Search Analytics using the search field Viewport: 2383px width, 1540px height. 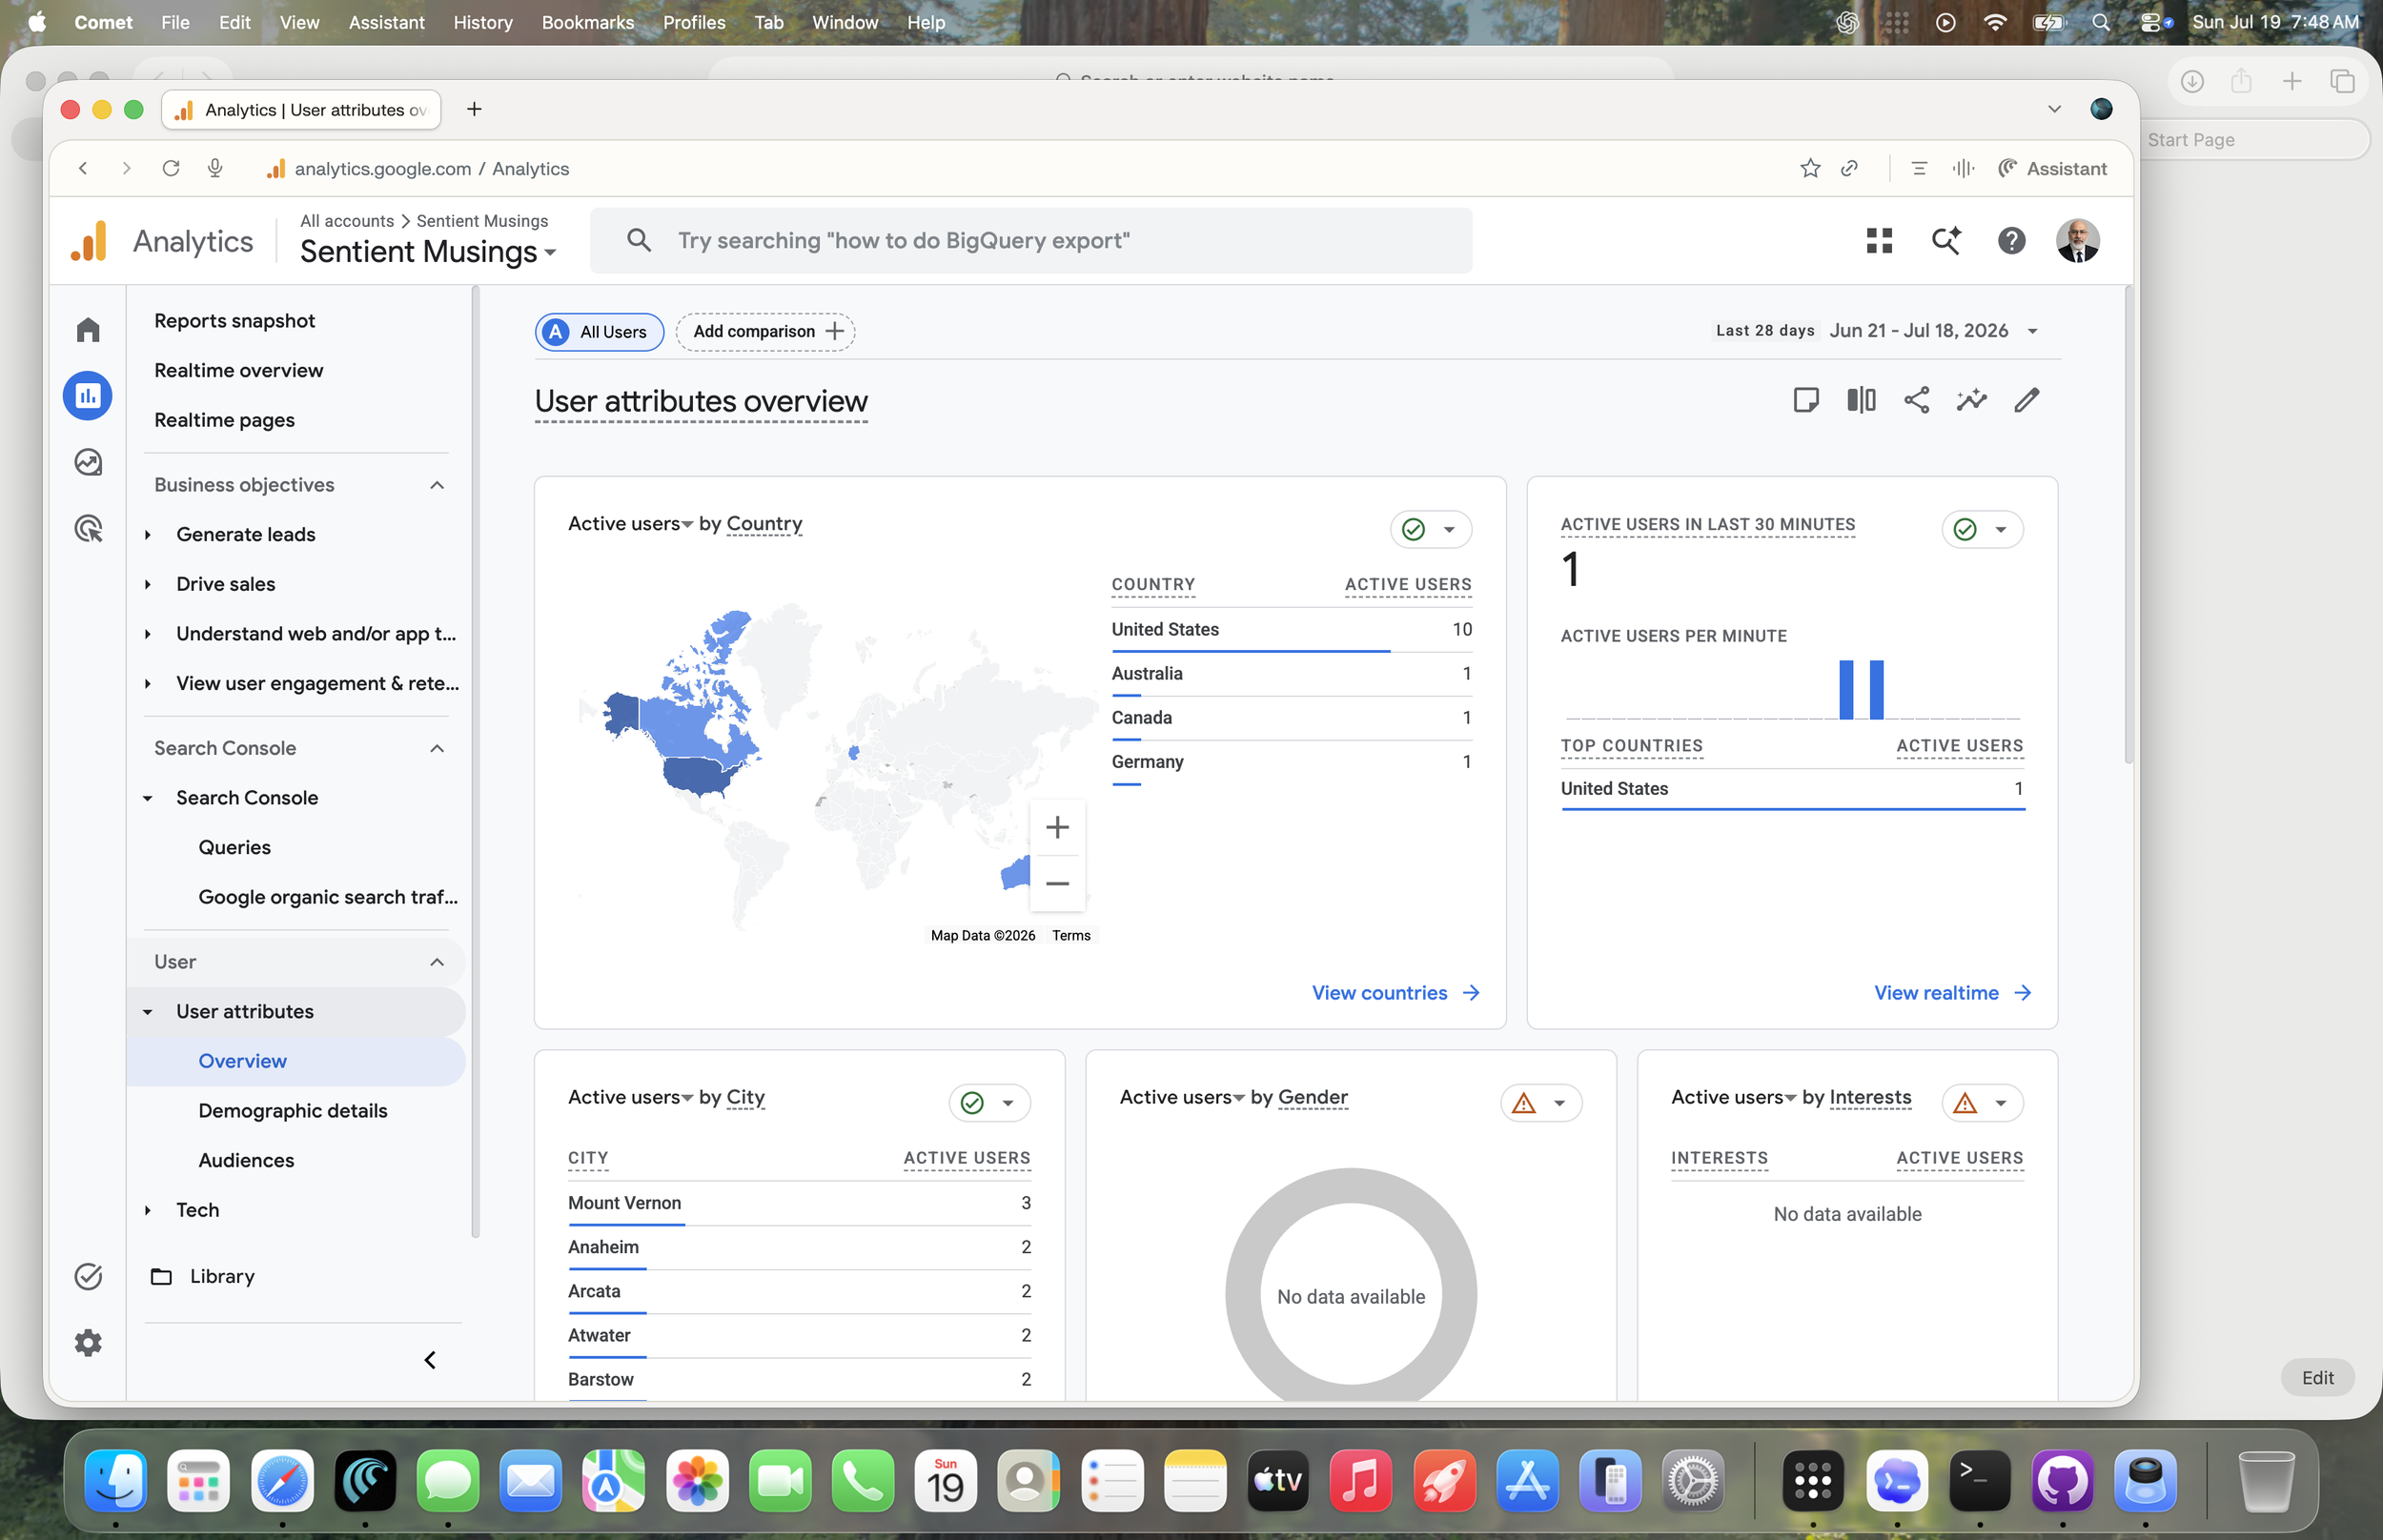[x=1031, y=241]
